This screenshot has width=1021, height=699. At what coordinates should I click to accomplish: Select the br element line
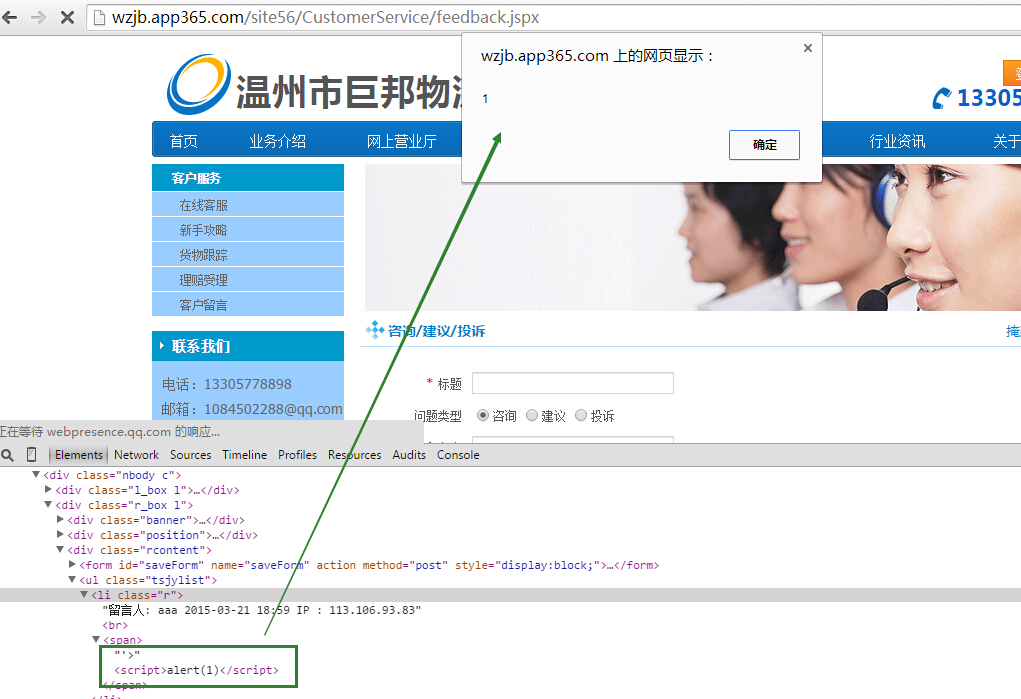coord(114,625)
